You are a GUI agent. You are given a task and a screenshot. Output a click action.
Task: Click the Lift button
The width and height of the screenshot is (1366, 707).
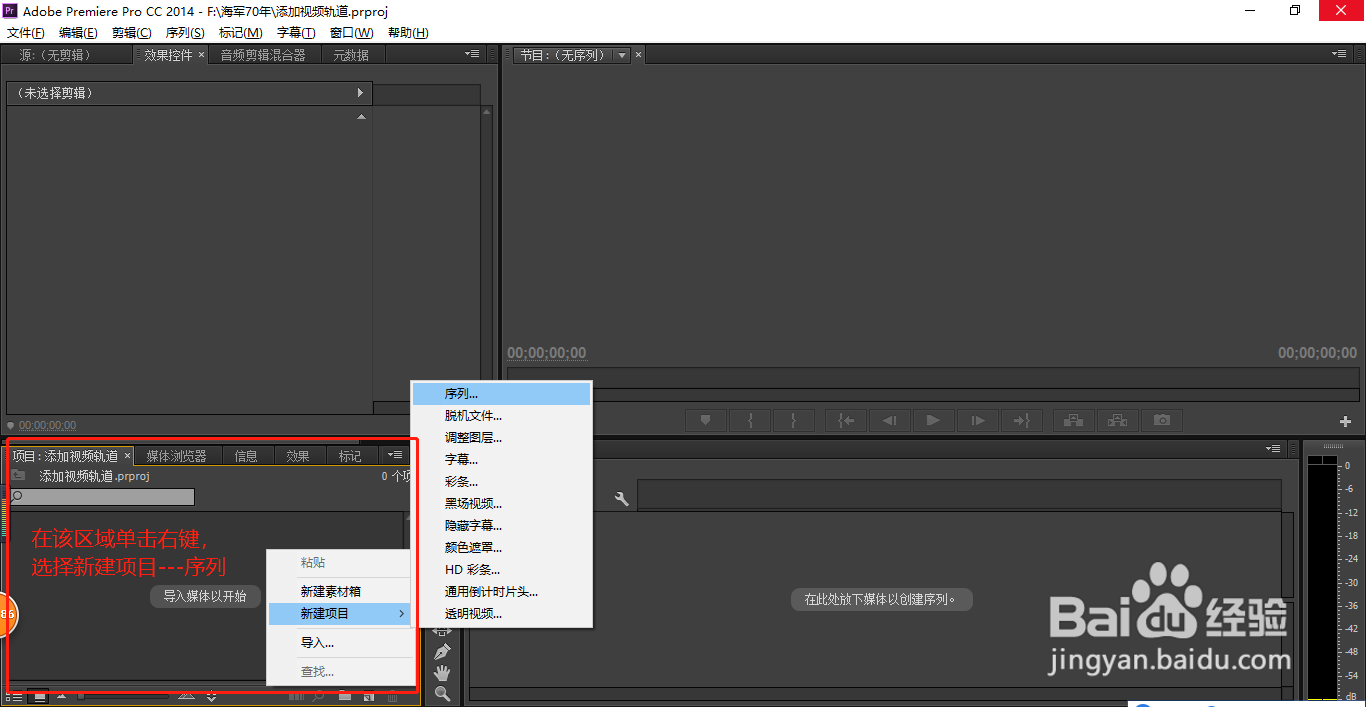(1073, 420)
